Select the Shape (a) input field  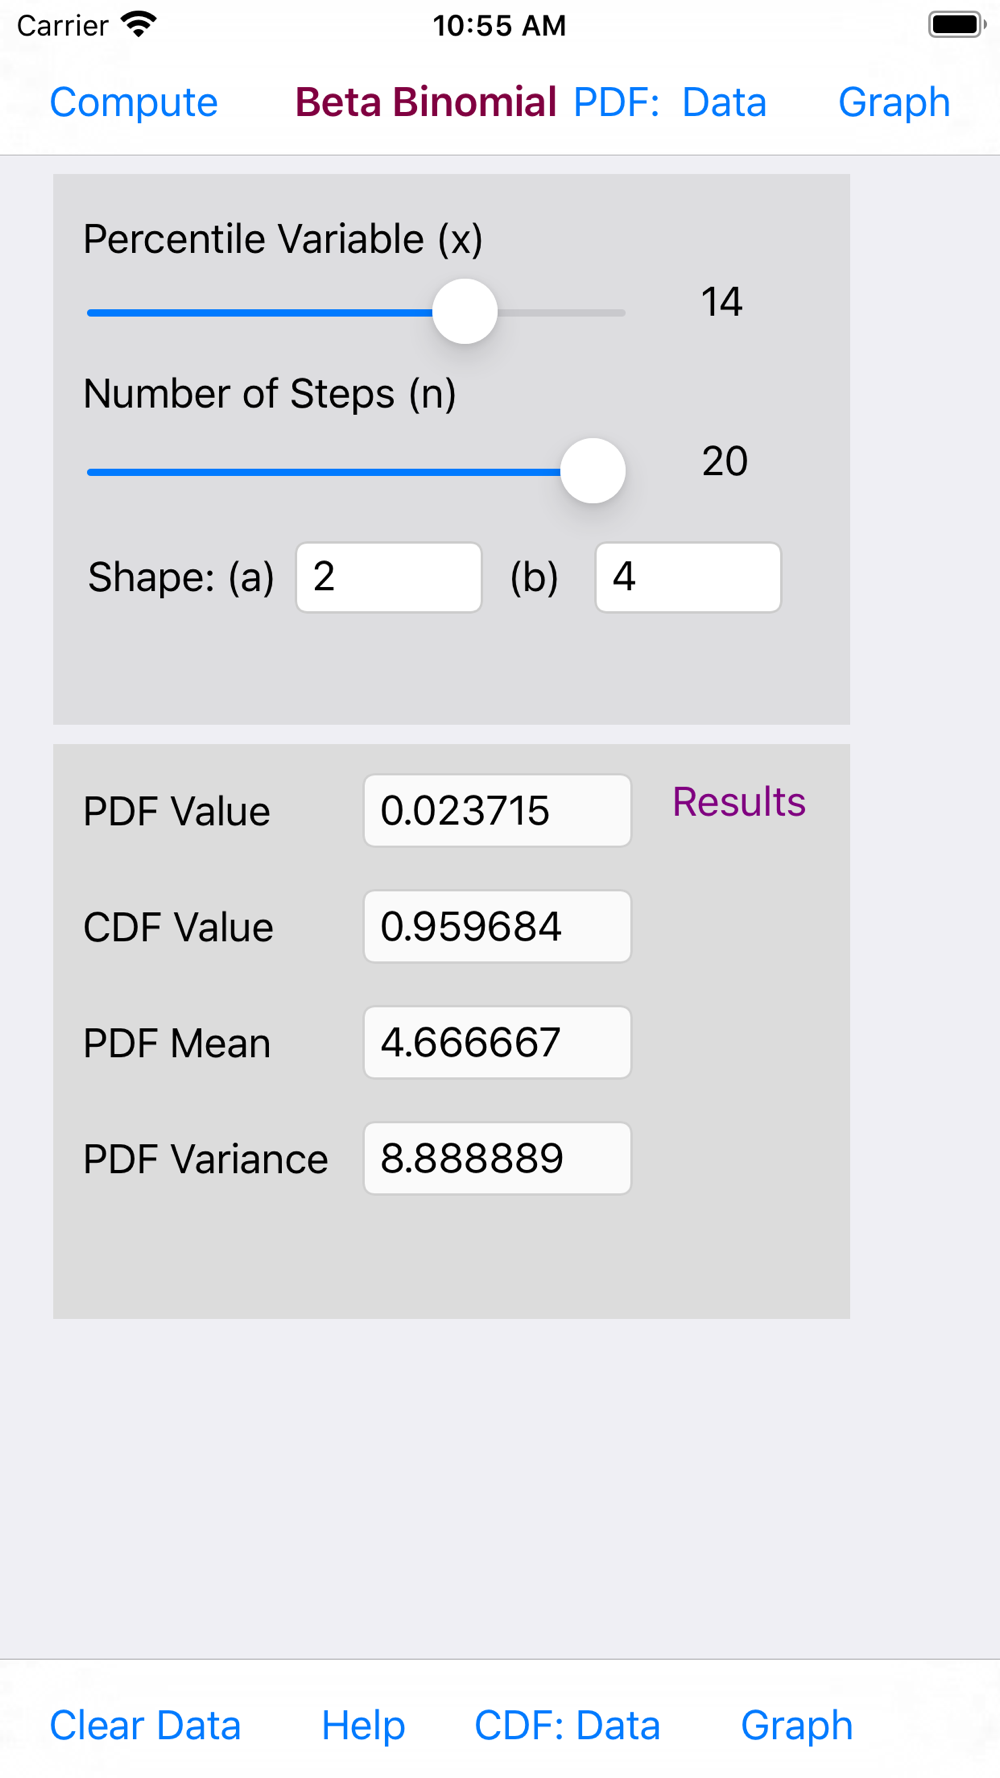pos(389,577)
